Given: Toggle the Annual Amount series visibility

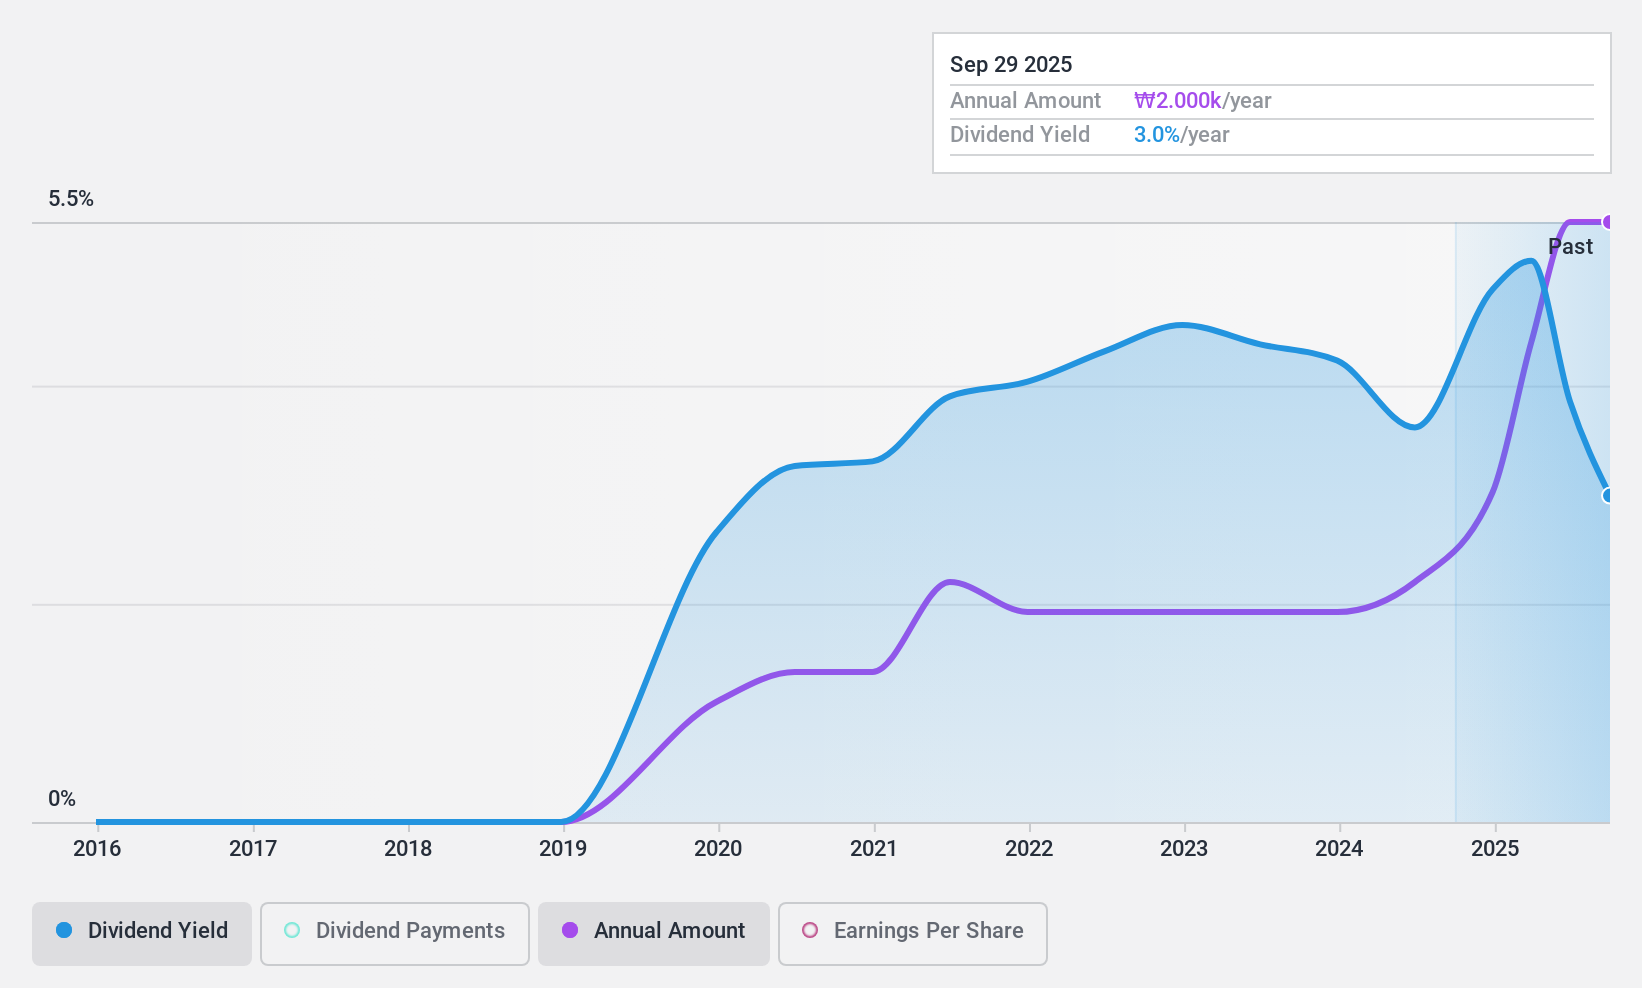Looking at the screenshot, I should coord(653,931).
